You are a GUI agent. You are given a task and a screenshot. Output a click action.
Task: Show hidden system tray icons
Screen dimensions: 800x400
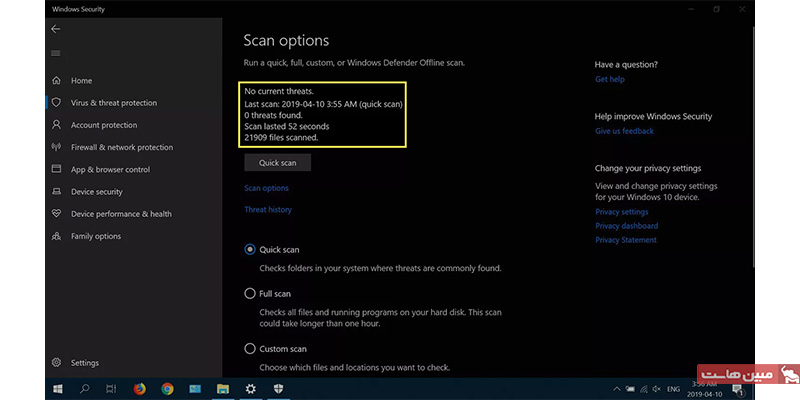click(x=616, y=389)
